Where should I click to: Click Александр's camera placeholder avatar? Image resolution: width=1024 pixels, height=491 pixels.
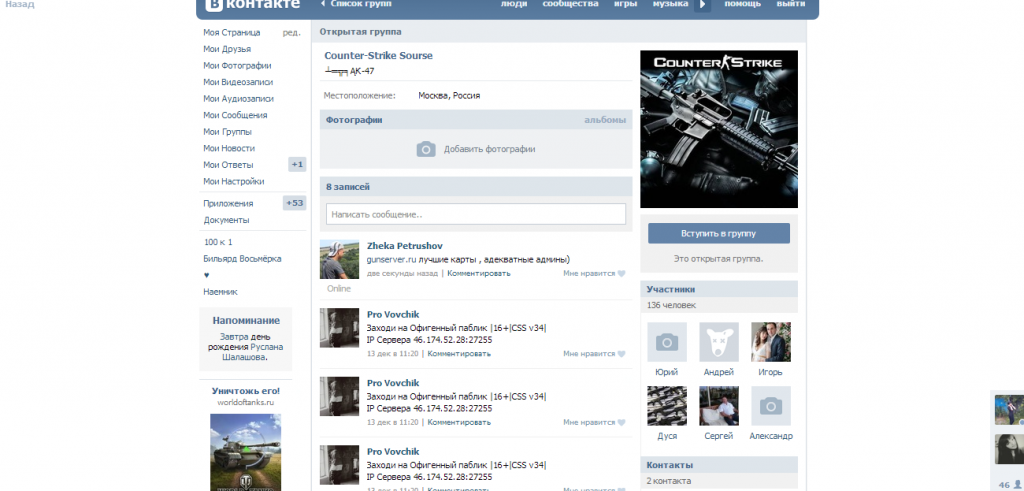click(770, 406)
